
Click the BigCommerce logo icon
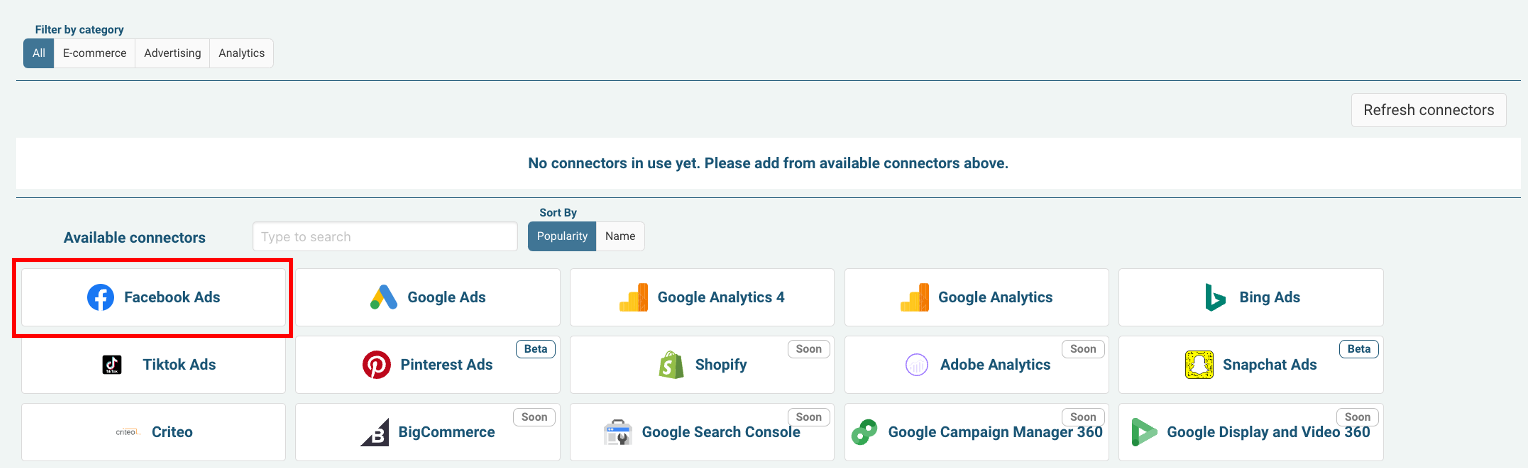375,433
